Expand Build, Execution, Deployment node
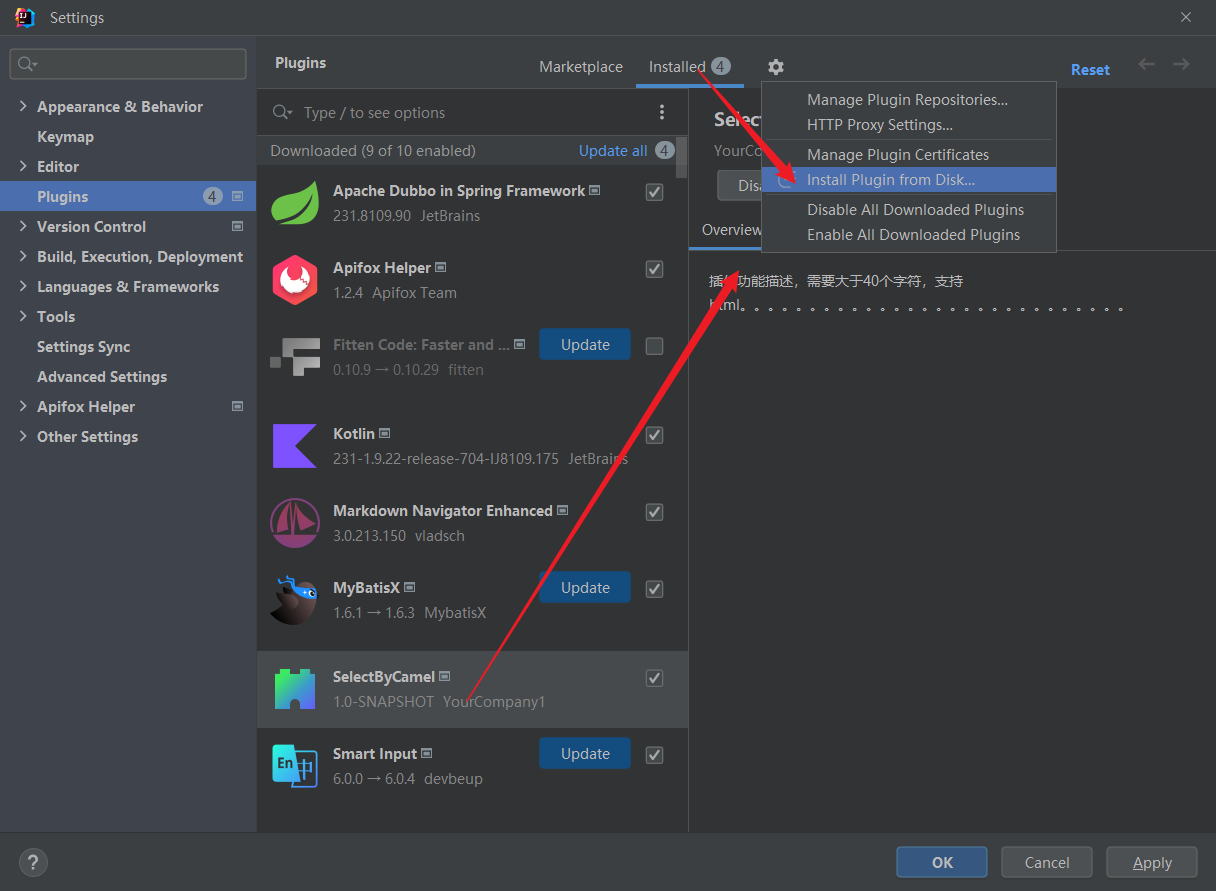The image size is (1216, 891). coord(23,256)
